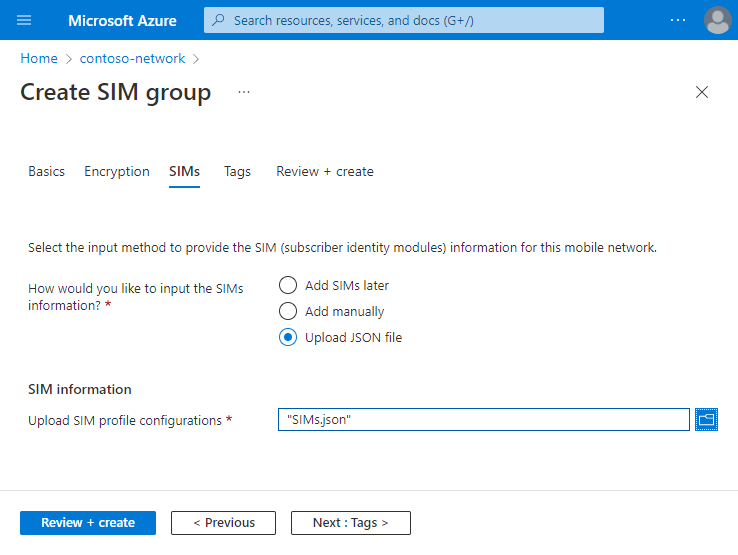Viewport: 738px width, 555px height.
Task: Close the Create SIM group pane
Action: pyautogui.click(x=702, y=92)
